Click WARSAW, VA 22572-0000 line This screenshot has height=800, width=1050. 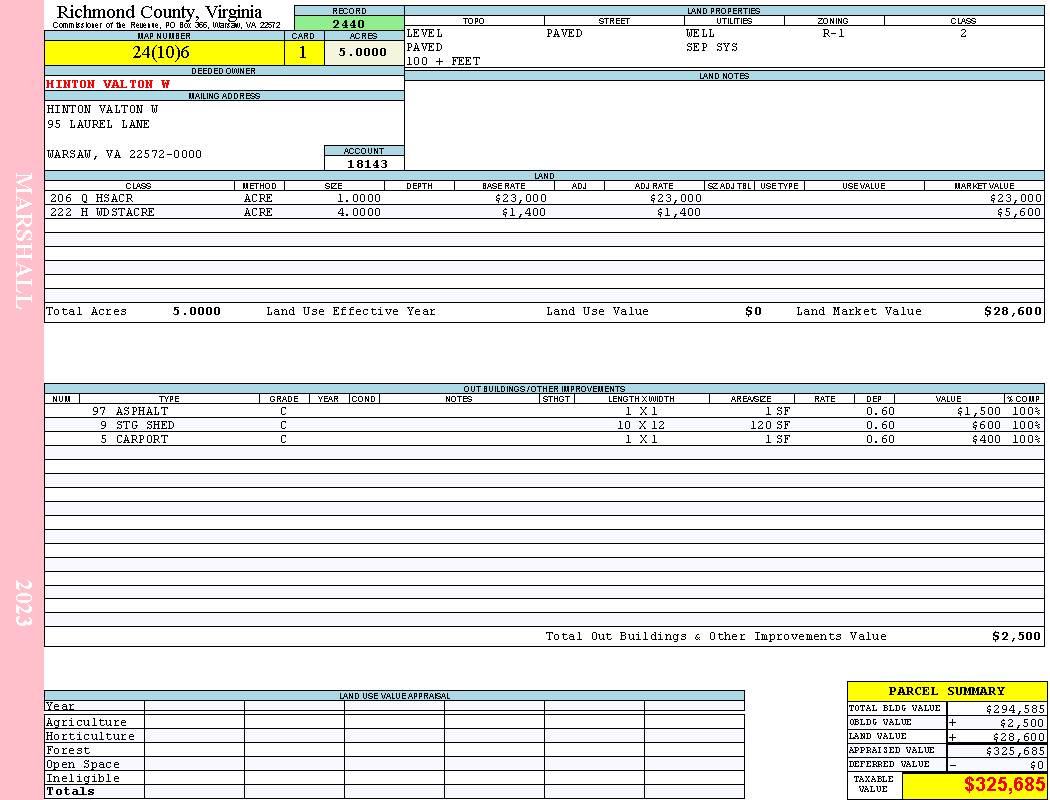[x=125, y=154]
